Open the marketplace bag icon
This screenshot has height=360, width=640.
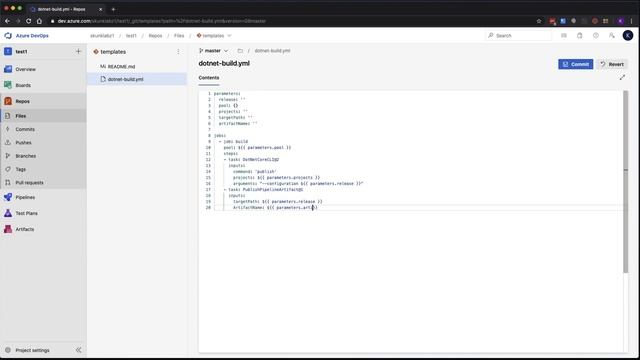point(580,36)
